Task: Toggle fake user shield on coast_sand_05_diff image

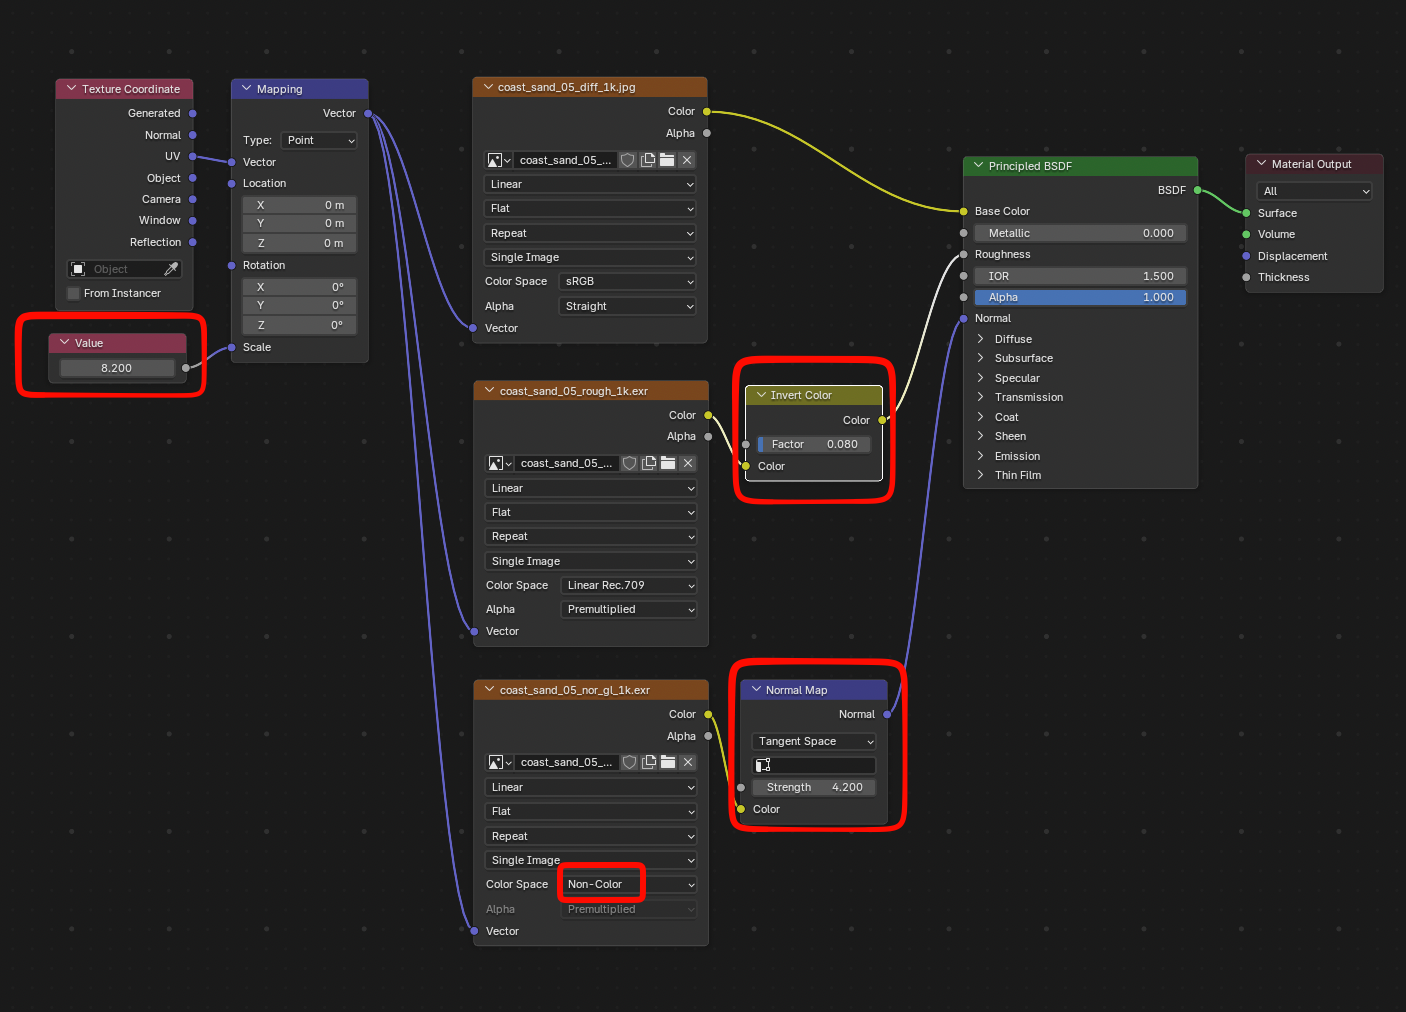Action: click(x=628, y=160)
